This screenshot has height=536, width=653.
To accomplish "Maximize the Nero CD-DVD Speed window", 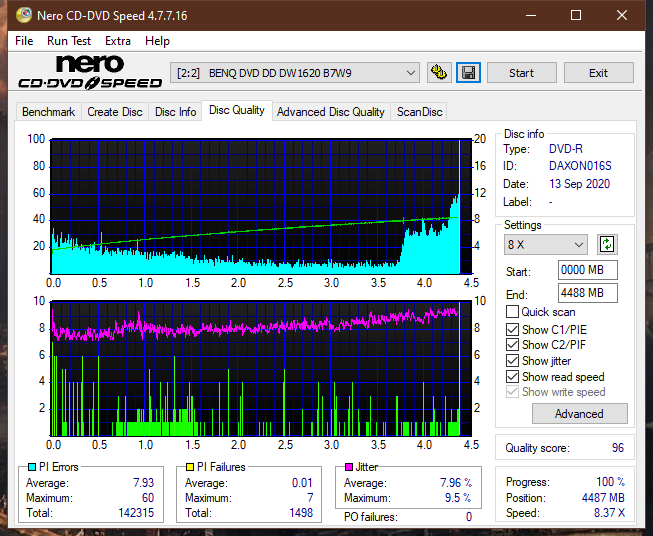I will point(576,15).
